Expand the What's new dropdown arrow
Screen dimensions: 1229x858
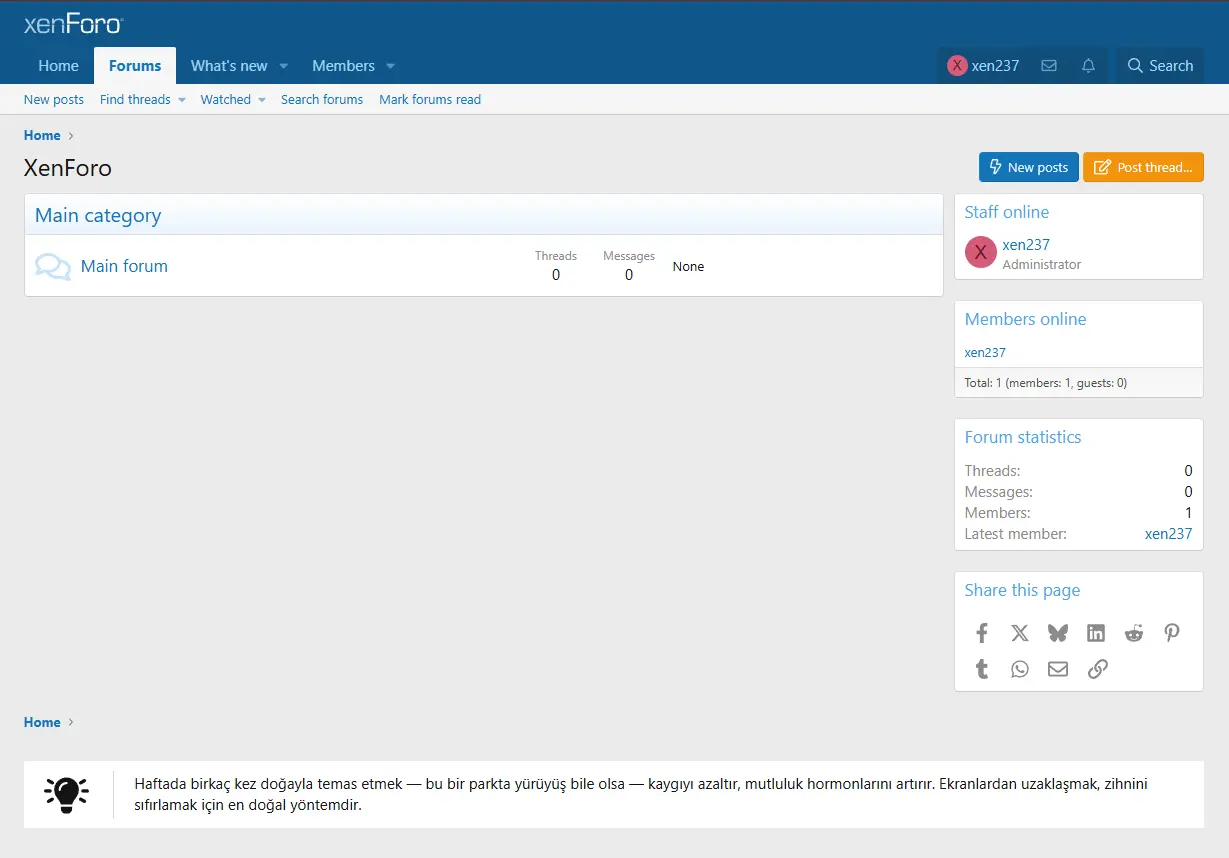pyautogui.click(x=284, y=66)
